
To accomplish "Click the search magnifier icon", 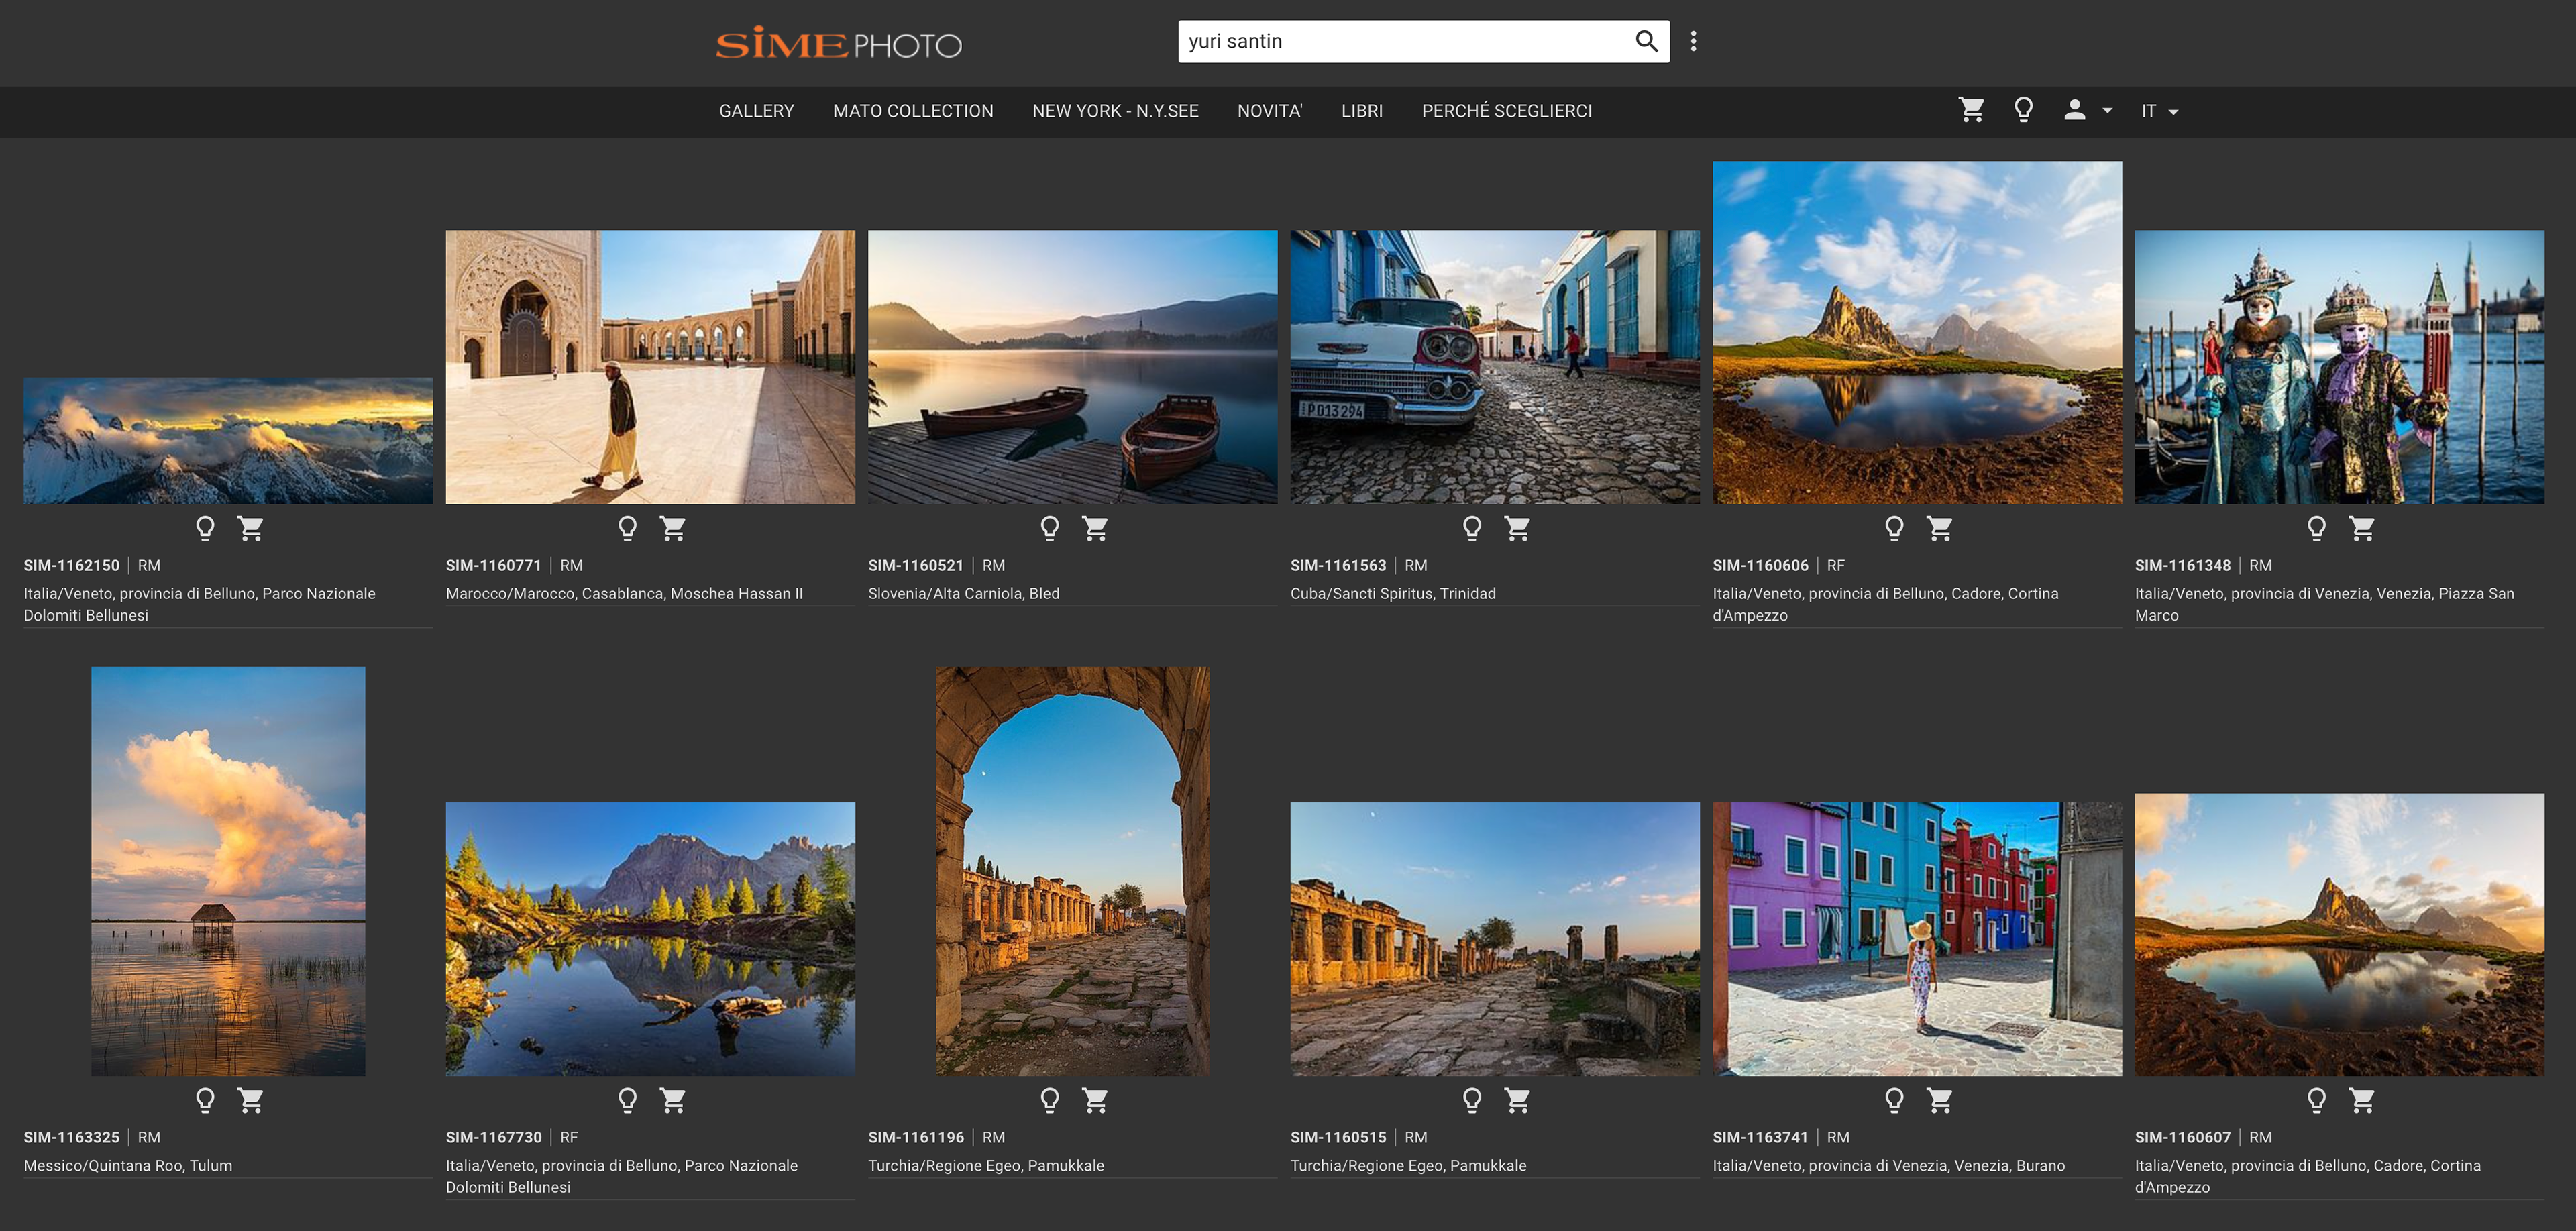I will pyautogui.click(x=1645, y=41).
